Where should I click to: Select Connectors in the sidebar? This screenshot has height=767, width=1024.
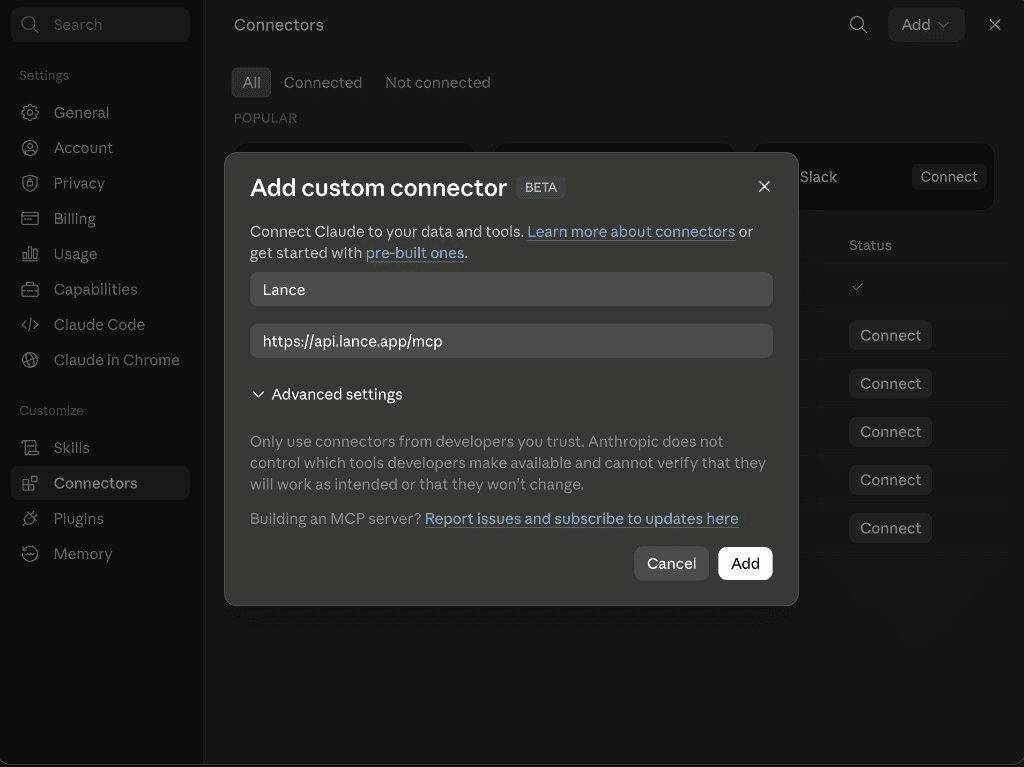(100, 483)
